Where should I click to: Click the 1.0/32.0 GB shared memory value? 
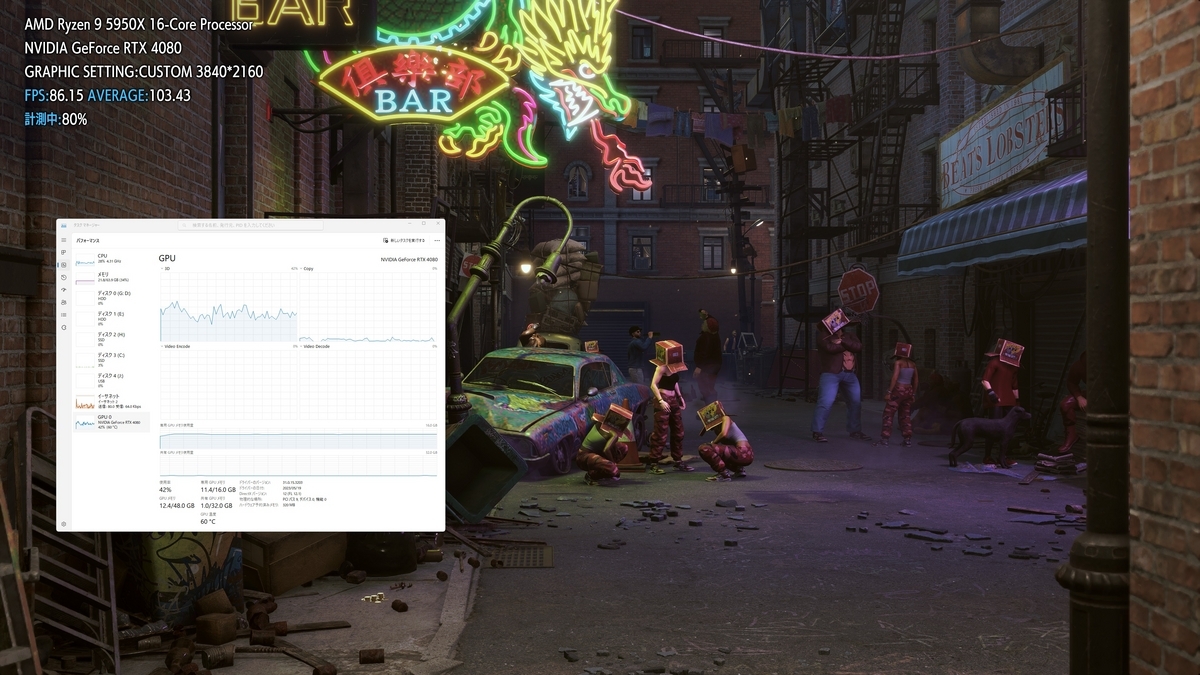tap(216, 505)
